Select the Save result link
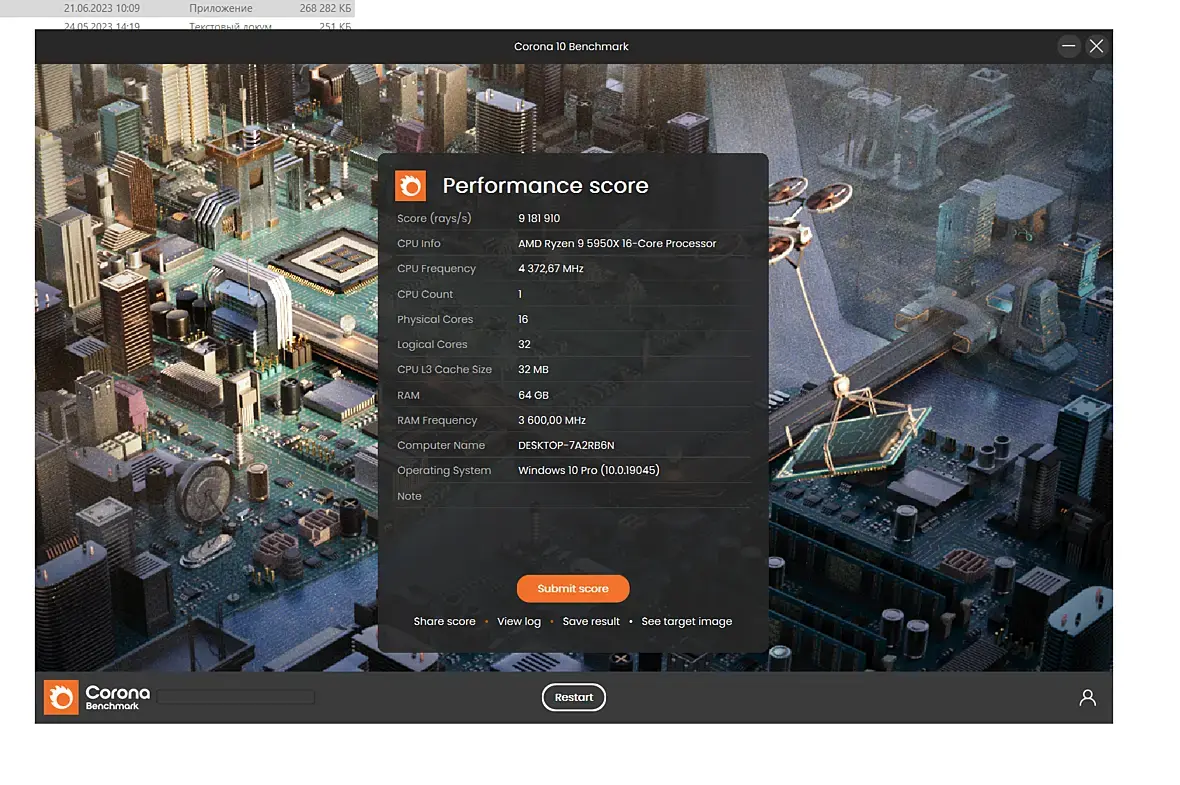The height and width of the screenshot is (785, 1180). (x=591, y=622)
